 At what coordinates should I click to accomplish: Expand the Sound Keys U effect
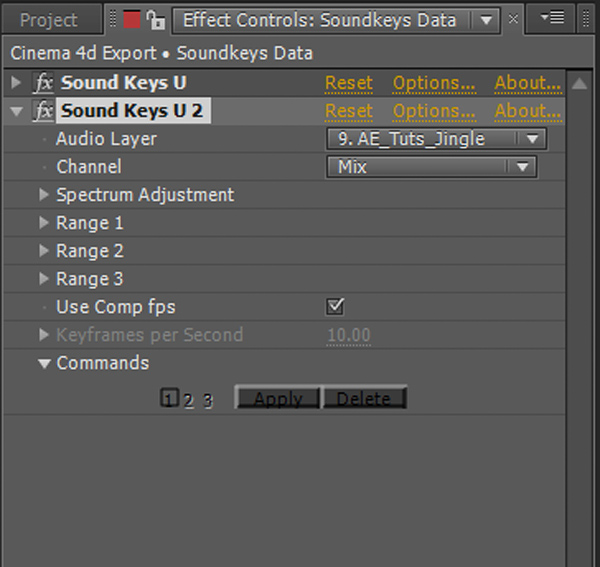[x=16, y=82]
